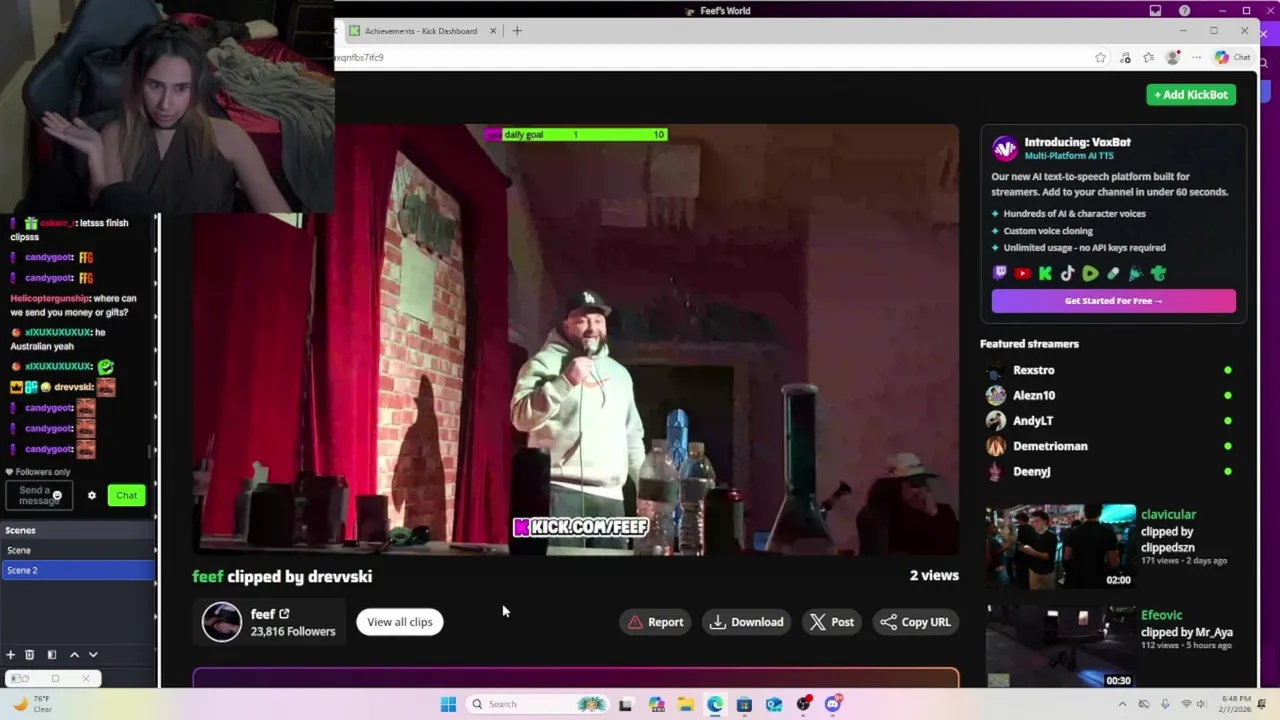Open Rexstro in featured streamers

click(x=1033, y=370)
